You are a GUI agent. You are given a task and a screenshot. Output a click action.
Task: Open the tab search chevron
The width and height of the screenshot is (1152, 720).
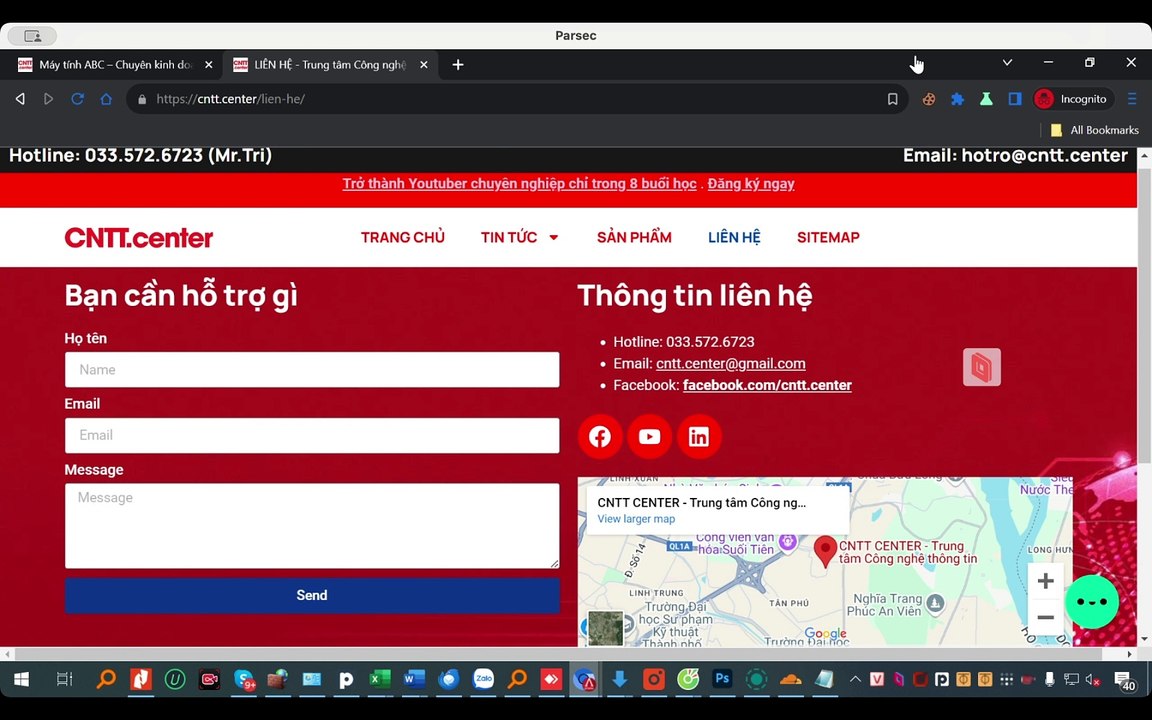[1007, 63]
